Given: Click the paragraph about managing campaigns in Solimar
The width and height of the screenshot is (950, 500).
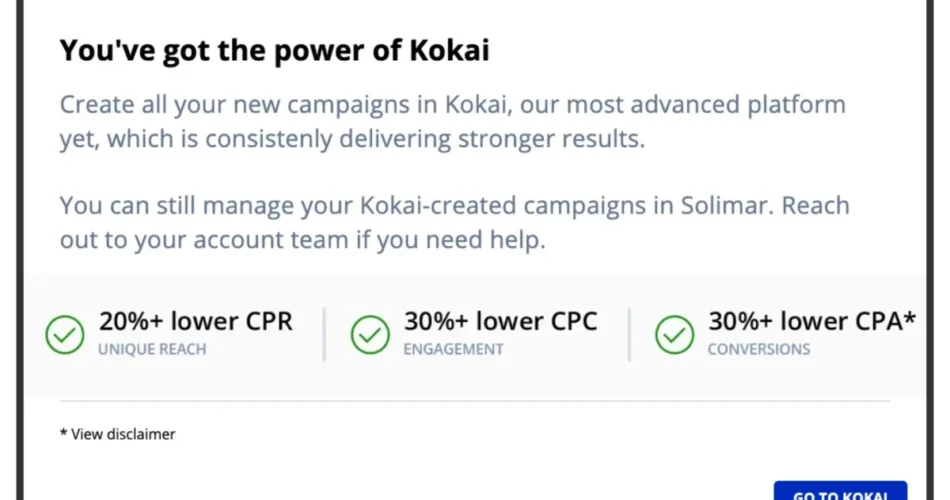Looking at the screenshot, I should pos(454,222).
